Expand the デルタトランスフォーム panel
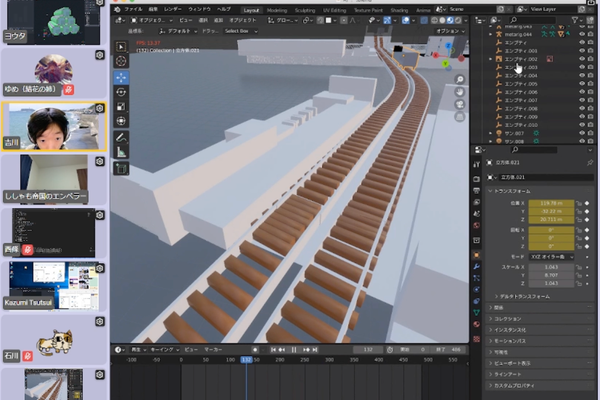600x400 pixels. [524, 296]
